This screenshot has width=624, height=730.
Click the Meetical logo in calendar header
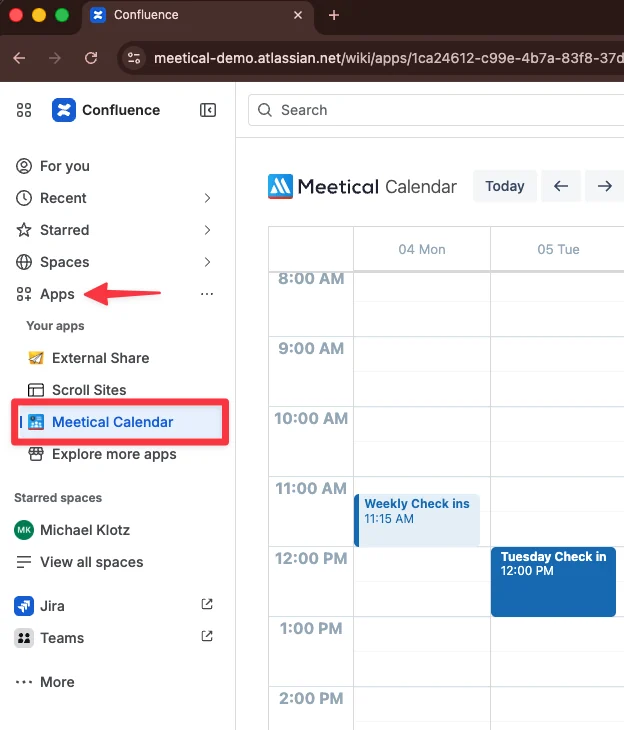(280, 187)
